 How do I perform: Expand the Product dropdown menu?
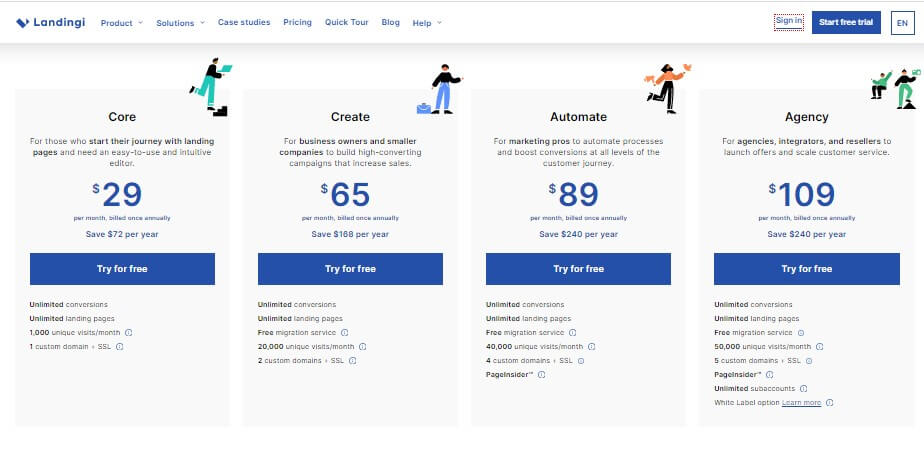(x=122, y=23)
